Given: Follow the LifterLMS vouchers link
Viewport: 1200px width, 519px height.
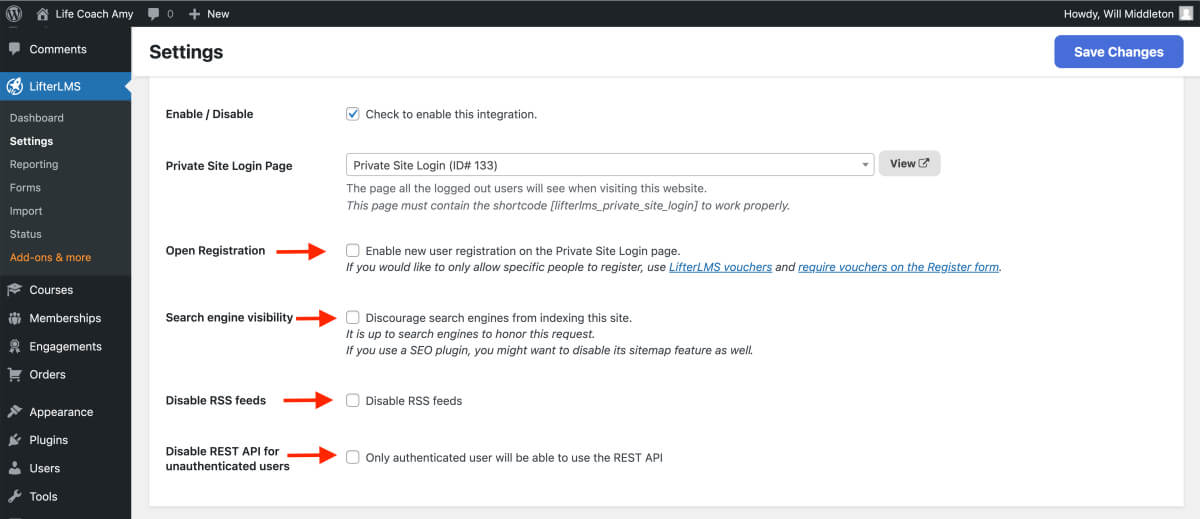Looking at the screenshot, I should (x=720, y=267).
